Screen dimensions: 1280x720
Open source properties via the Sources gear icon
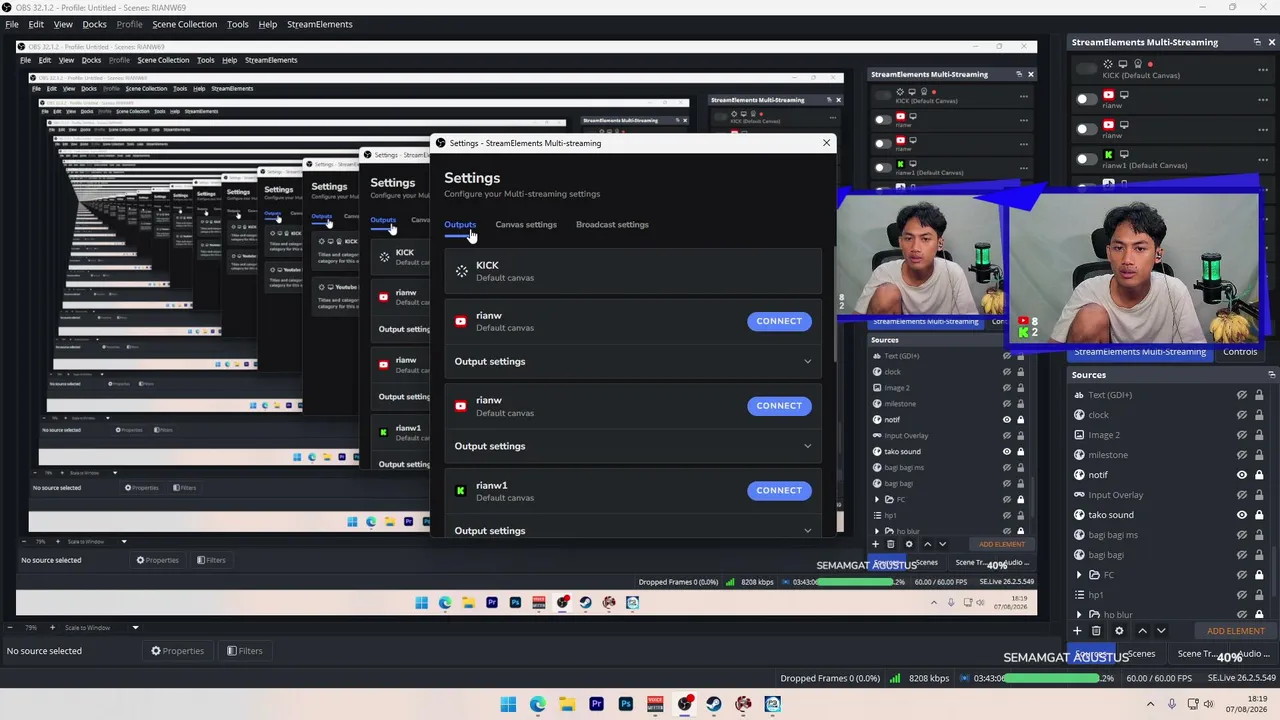point(1119,631)
